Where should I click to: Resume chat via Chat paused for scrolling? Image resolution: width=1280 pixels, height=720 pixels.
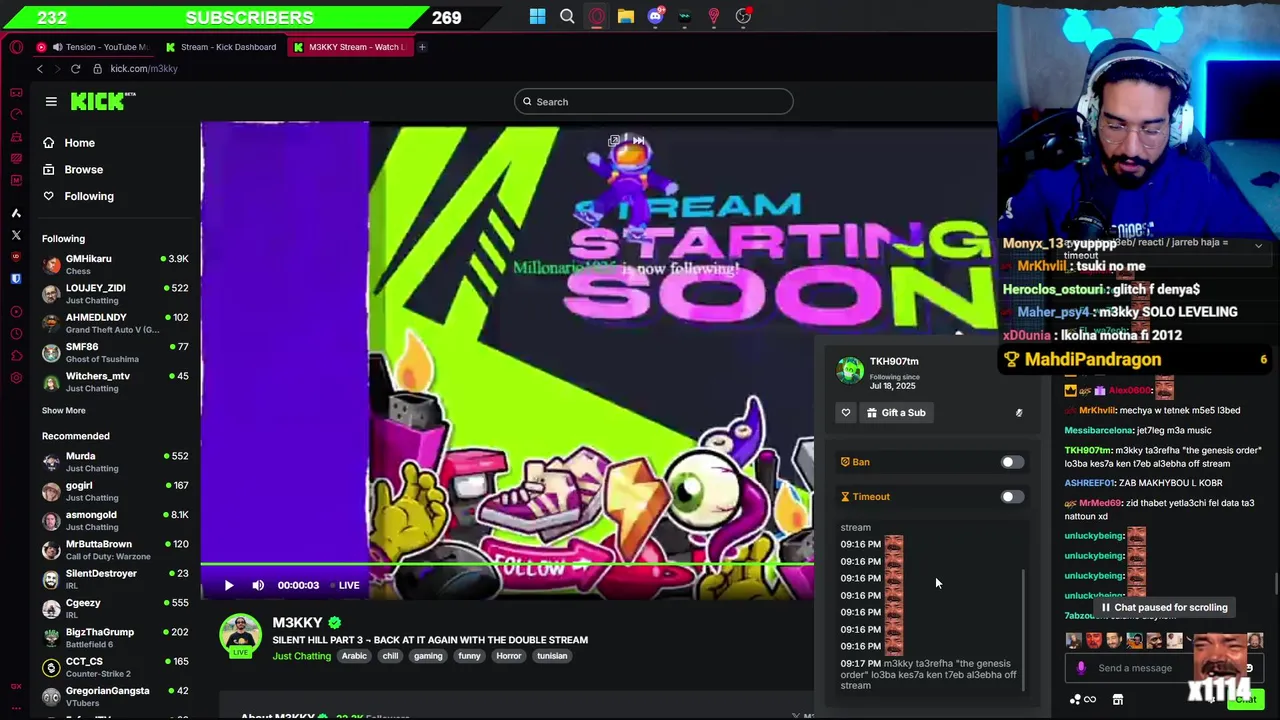point(1164,607)
